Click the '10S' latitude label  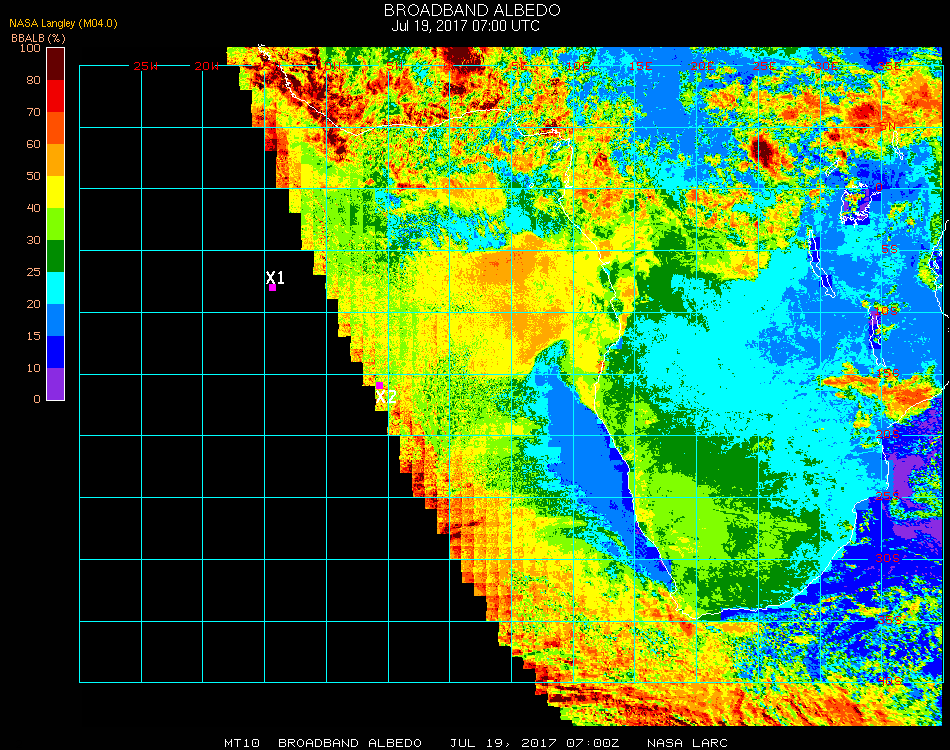click(x=886, y=311)
